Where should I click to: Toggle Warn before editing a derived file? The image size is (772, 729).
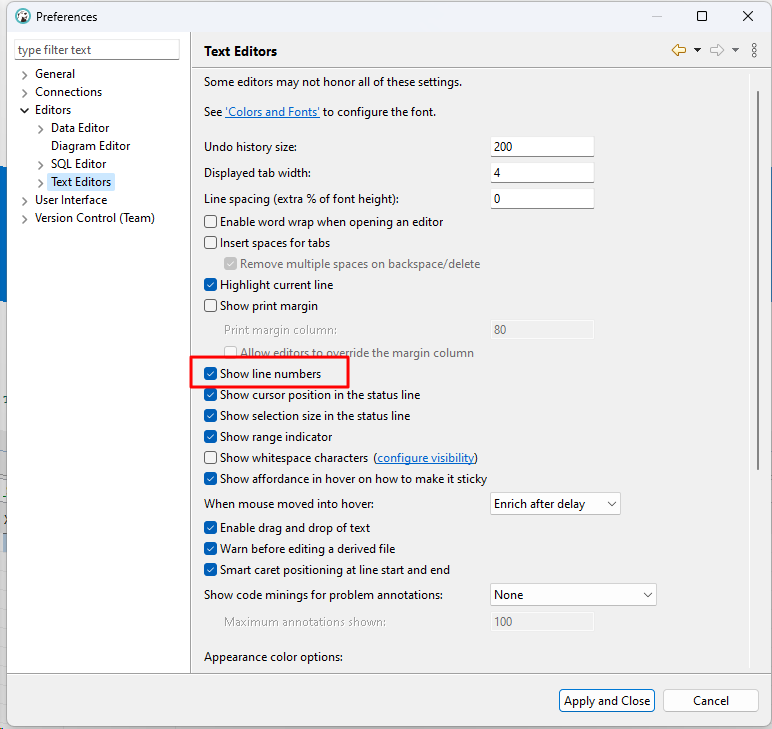point(210,549)
